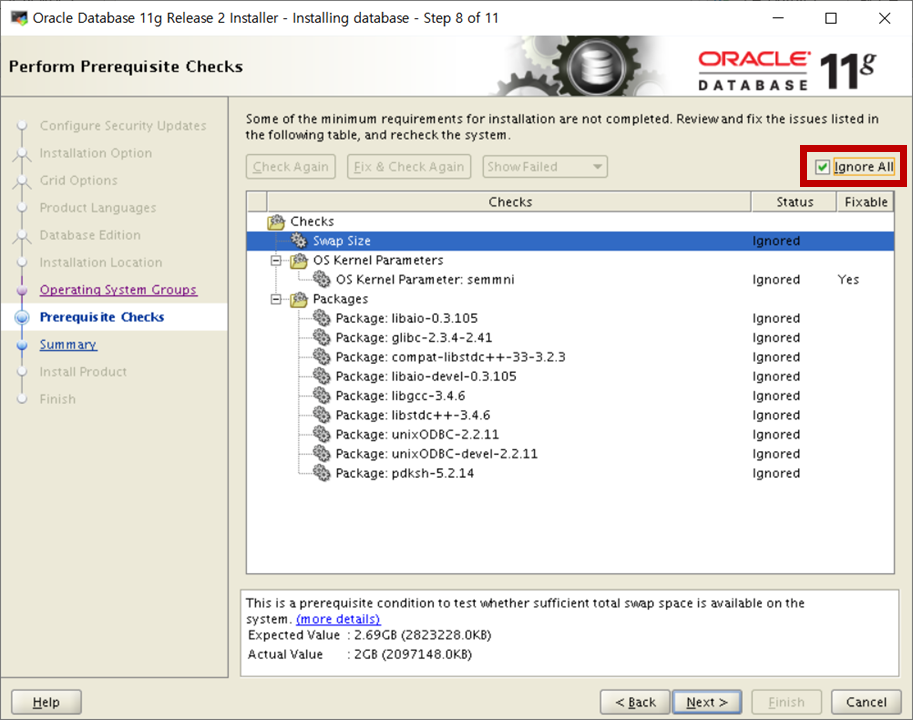Click gear icon for pdksh-5.2.14 package
Image resolution: width=913 pixels, height=720 pixels.
click(321, 473)
